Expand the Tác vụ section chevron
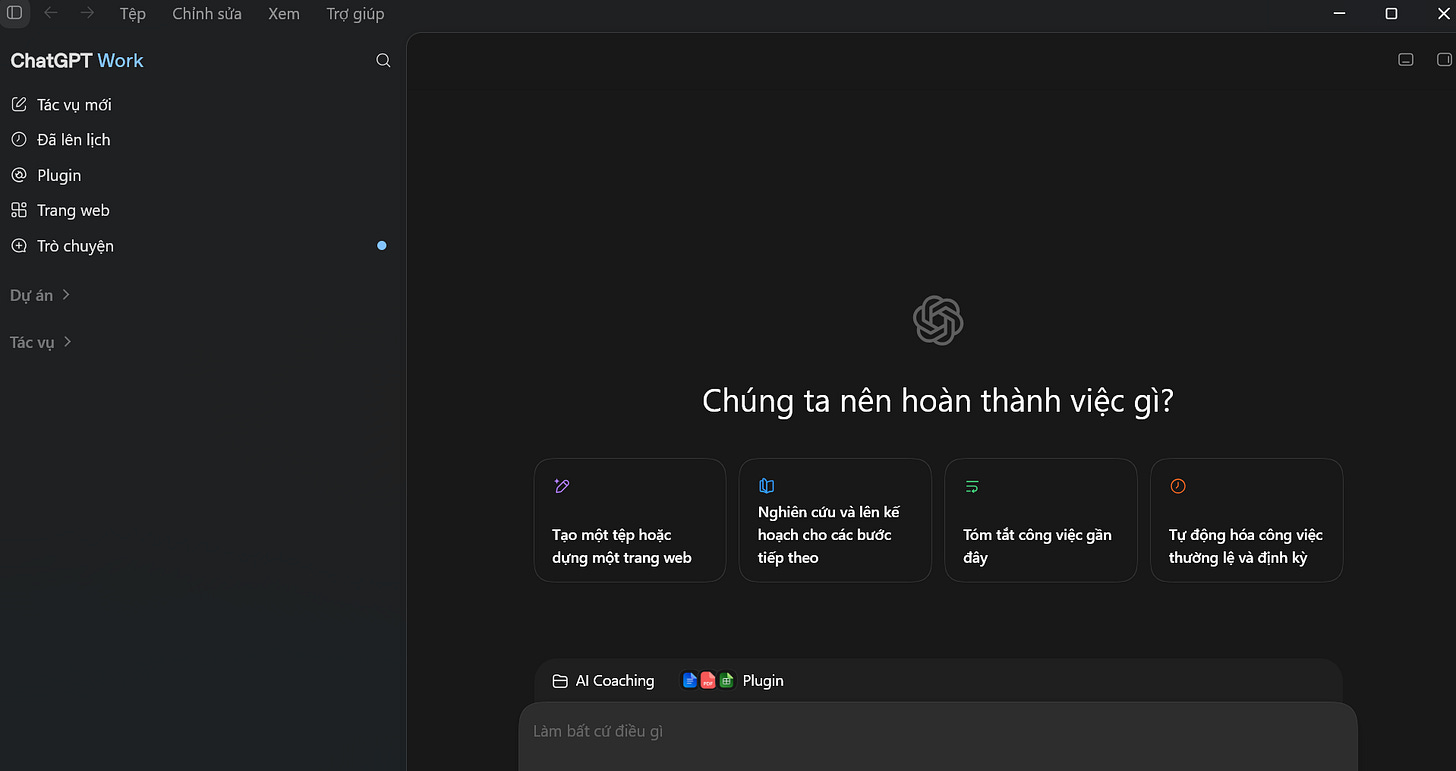The width and height of the screenshot is (1456, 771). (x=67, y=342)
